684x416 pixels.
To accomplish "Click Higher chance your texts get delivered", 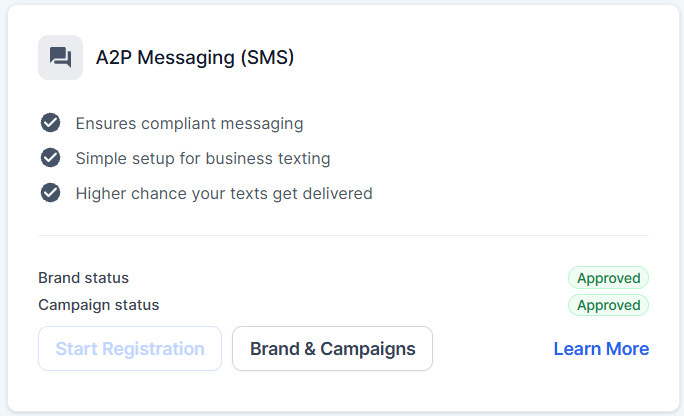I will tap(223, 194).
